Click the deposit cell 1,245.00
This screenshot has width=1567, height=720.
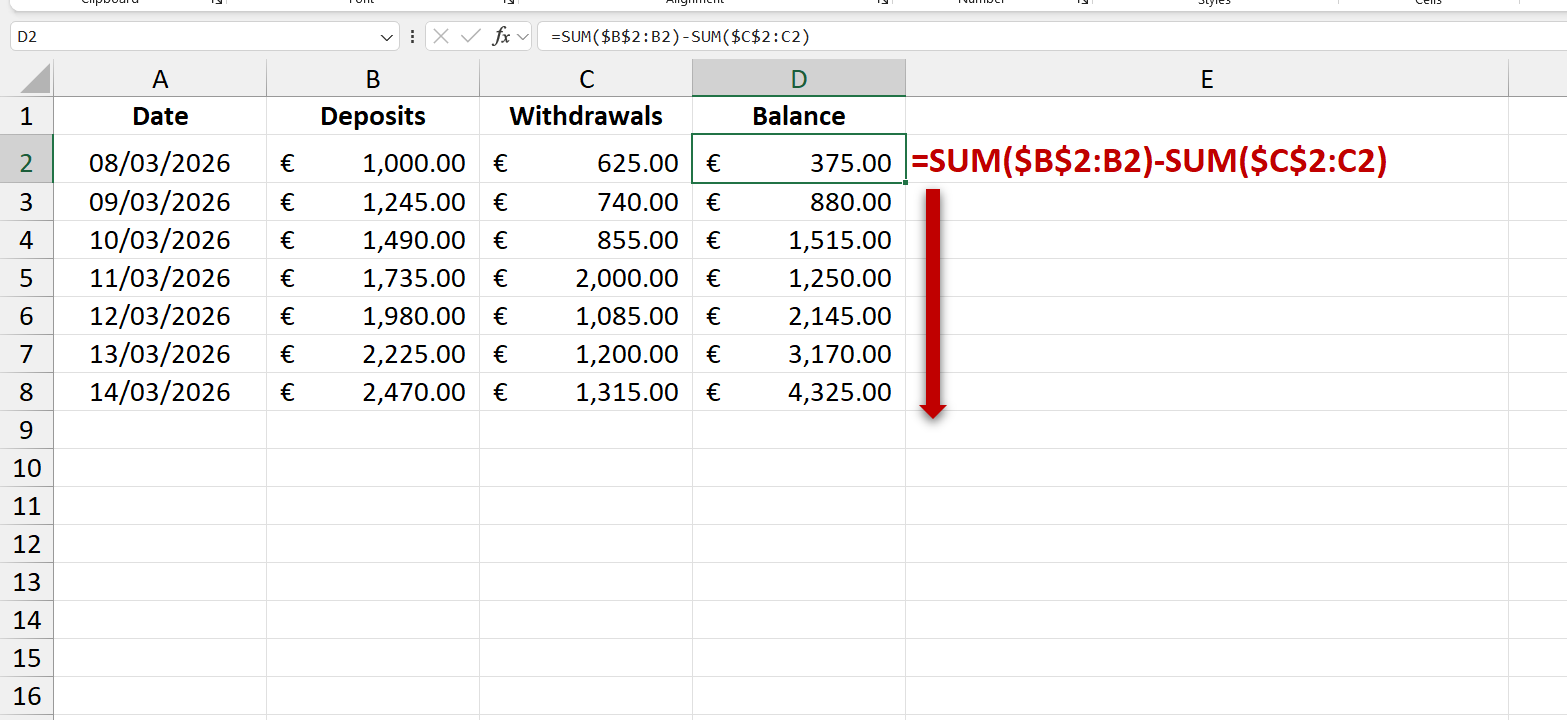pos(373,202)
